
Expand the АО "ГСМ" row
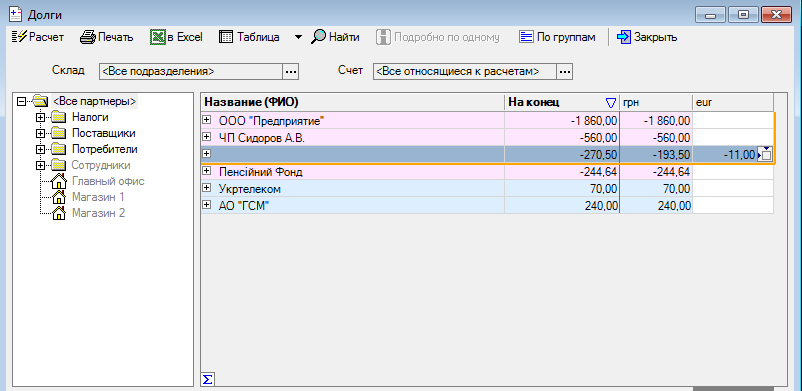coord(207,205)
